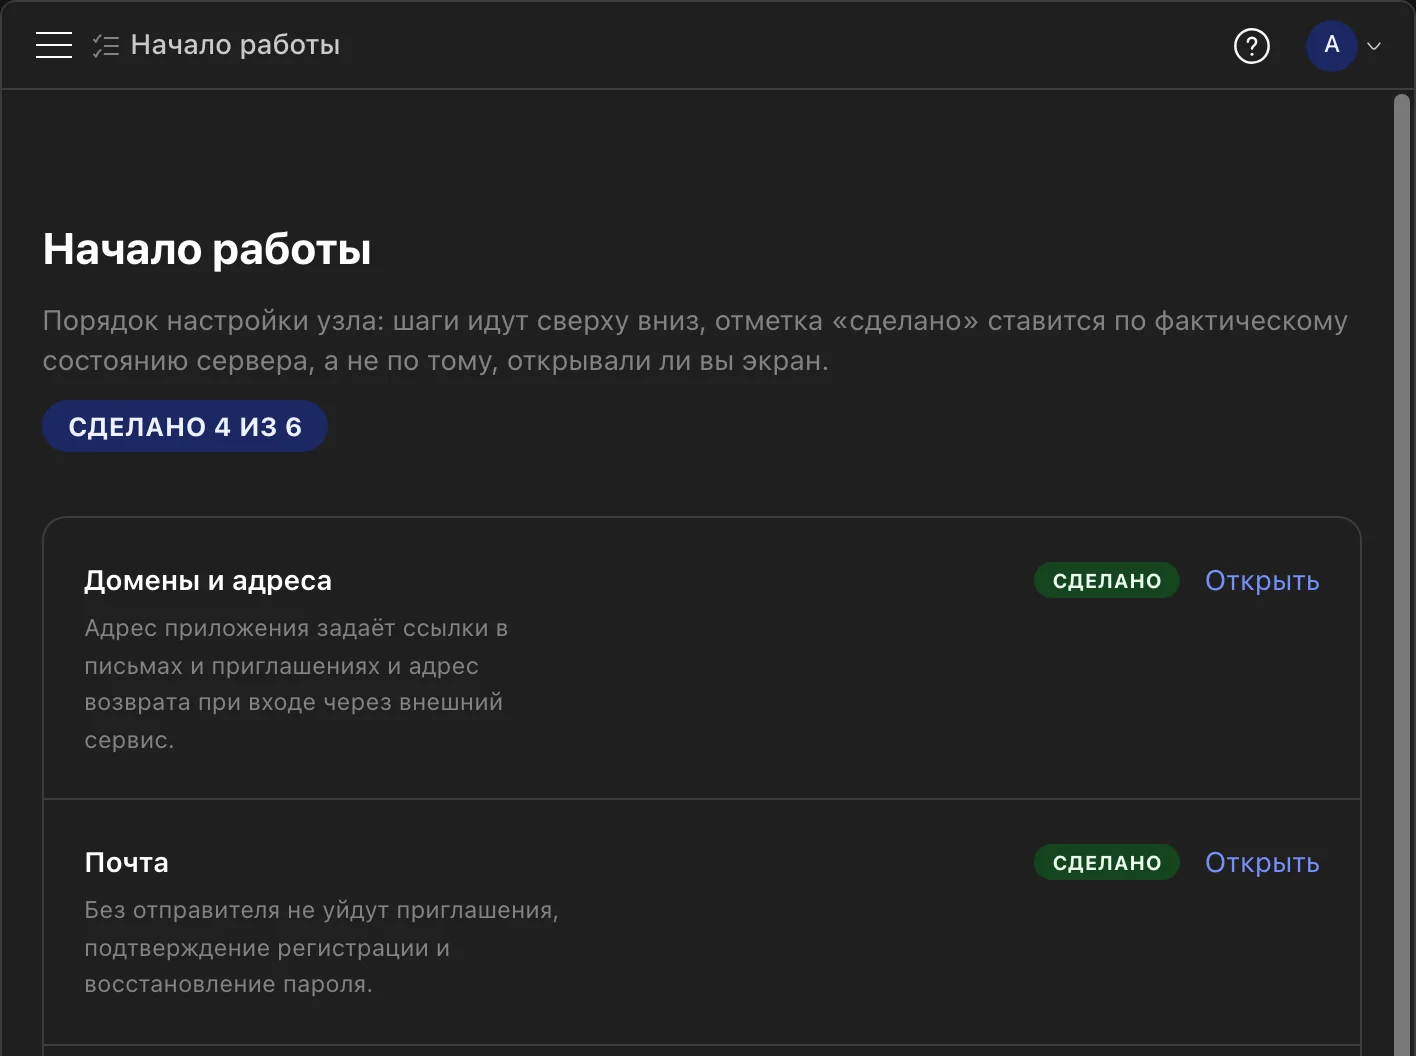Open the help question mark icon

click(x=1252, y=46)
